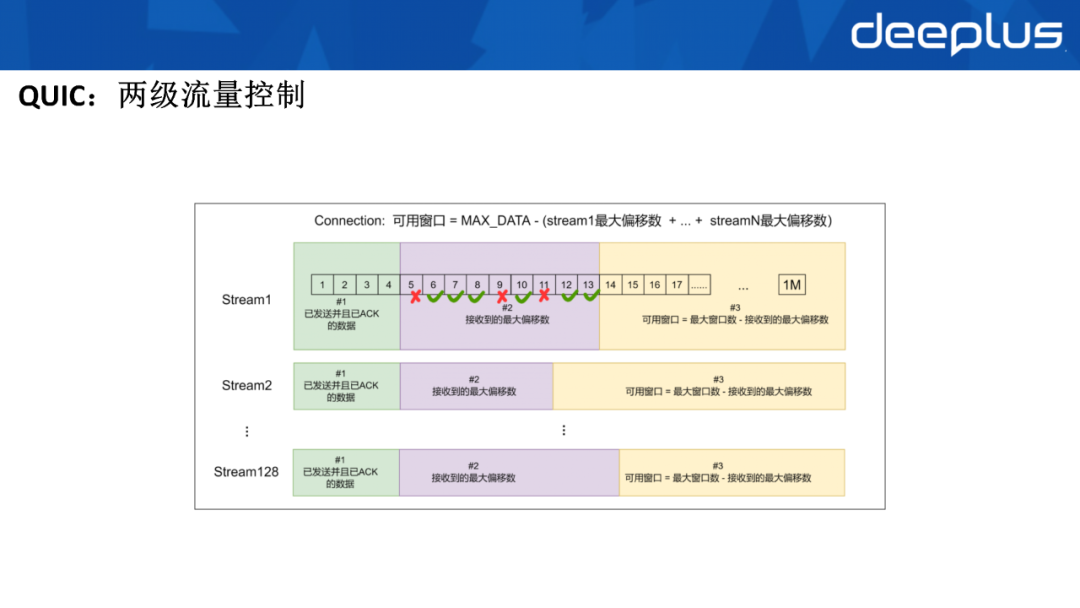The height and width of the screenshot is (608, 1080).
Task: Click Stream128's "可用窗口 = 最大窗口数" formula
Action: pos(718,478)
